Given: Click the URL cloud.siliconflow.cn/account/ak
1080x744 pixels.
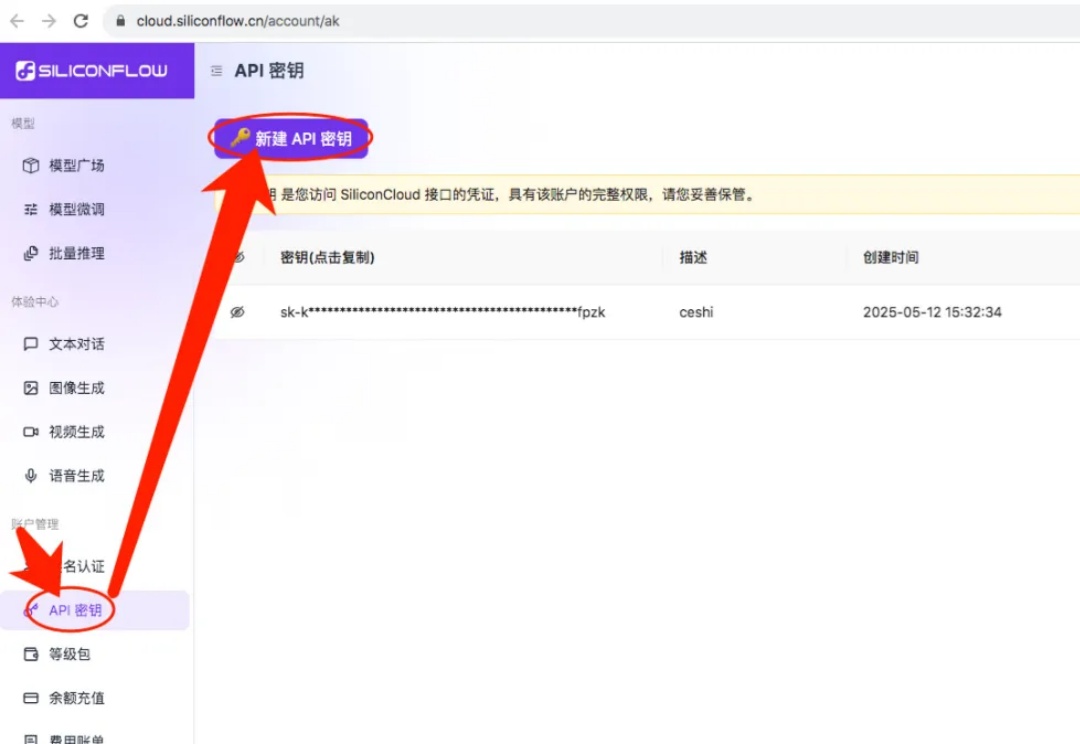Looking at the screenshot, I should 238,21.
